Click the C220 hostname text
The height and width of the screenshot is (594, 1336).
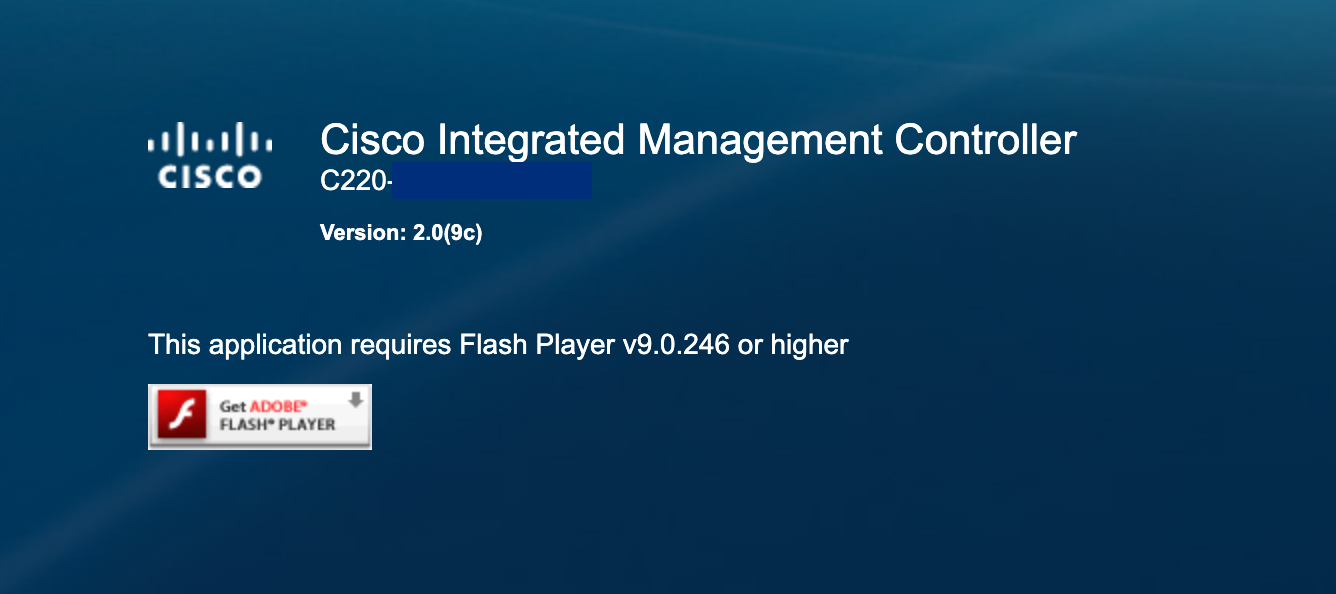click(x=355, y=182)
